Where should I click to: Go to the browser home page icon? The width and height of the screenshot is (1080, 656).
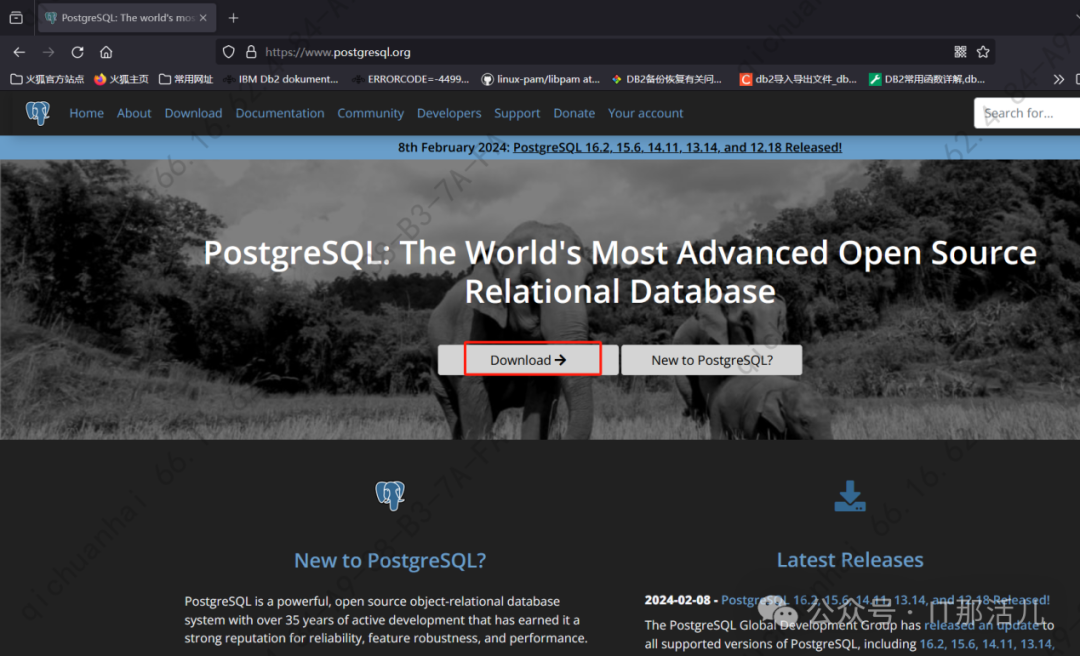click(x=106, y=52)
